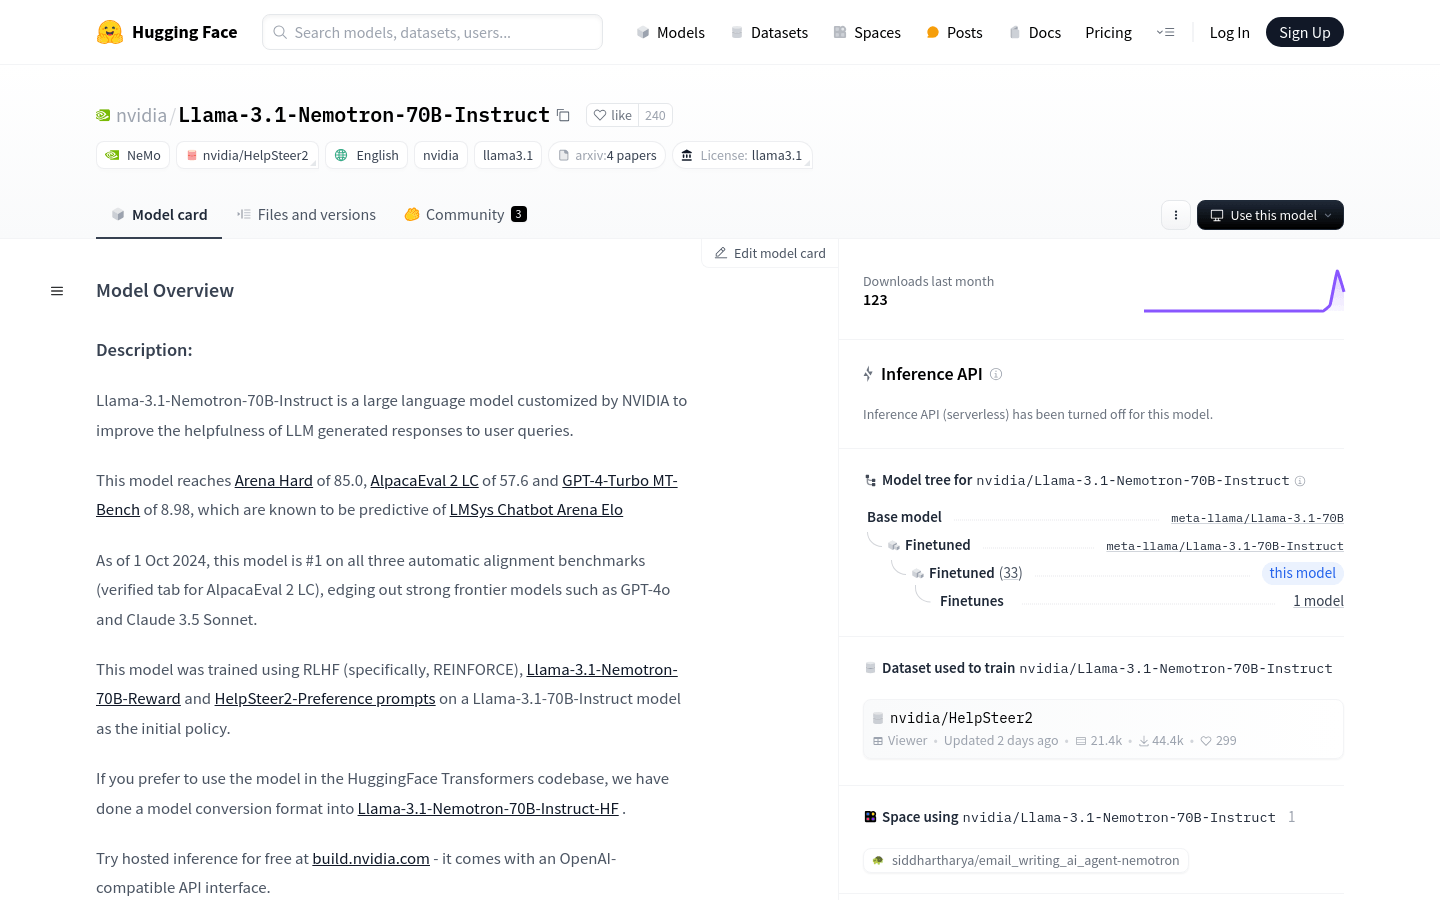Click the Model tree info icon
1440x900 pixels.
[1300, 481]
